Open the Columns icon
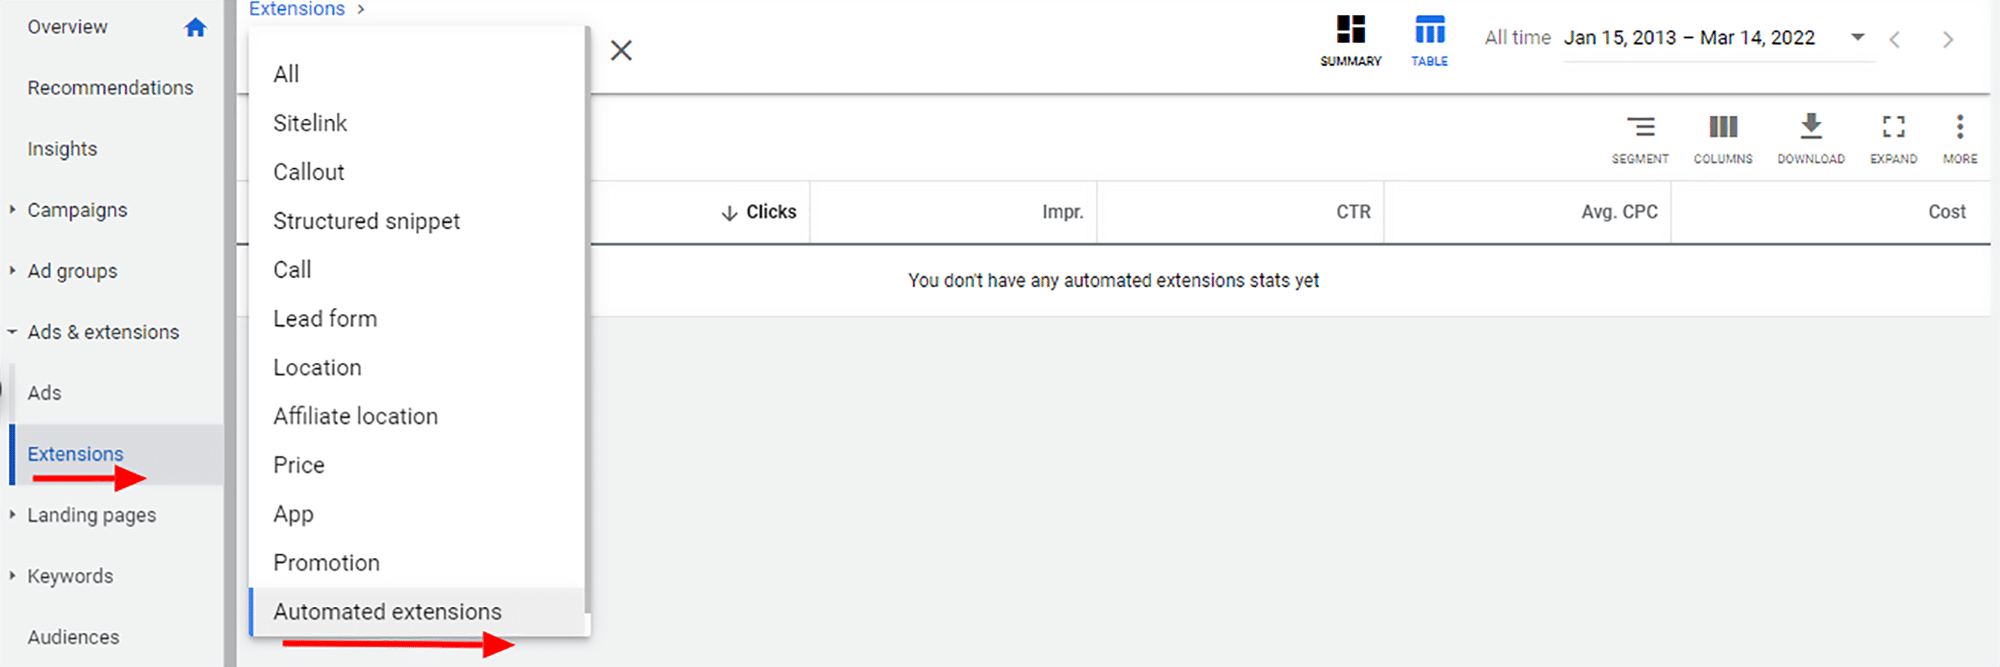 [x=1723, y=127]
